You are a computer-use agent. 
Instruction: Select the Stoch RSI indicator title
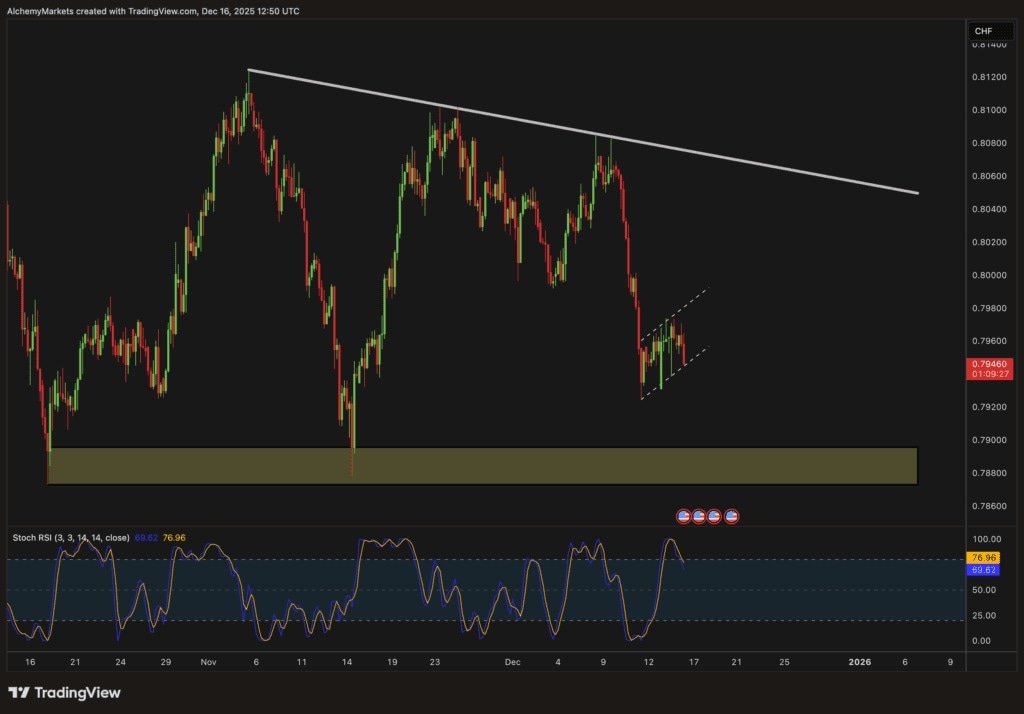(x=70, y=538)
